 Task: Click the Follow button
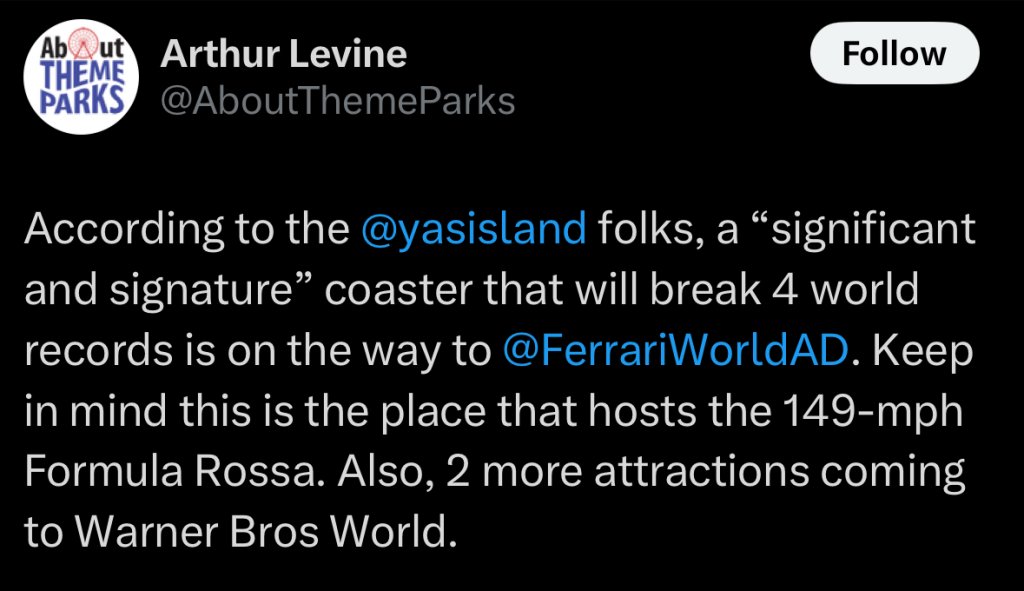click(x=894, y=53)
